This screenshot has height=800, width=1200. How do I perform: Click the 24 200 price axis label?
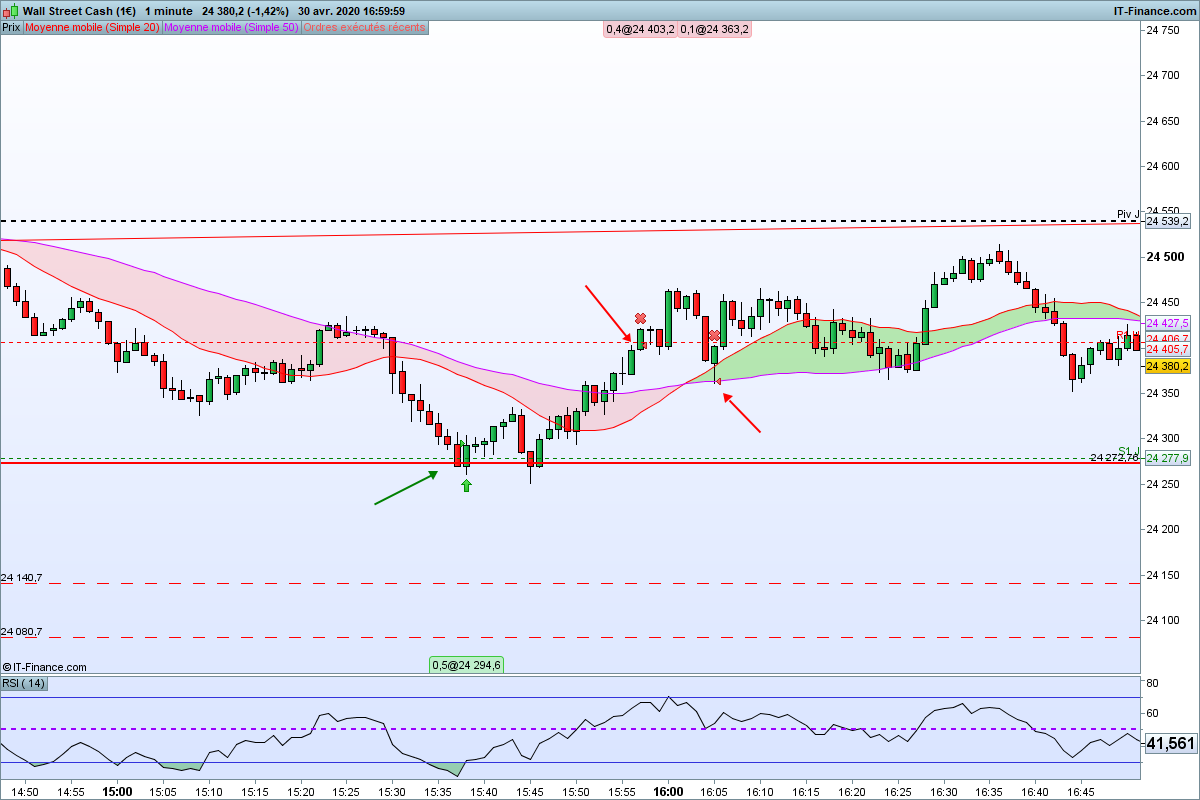pos(1164,529)
